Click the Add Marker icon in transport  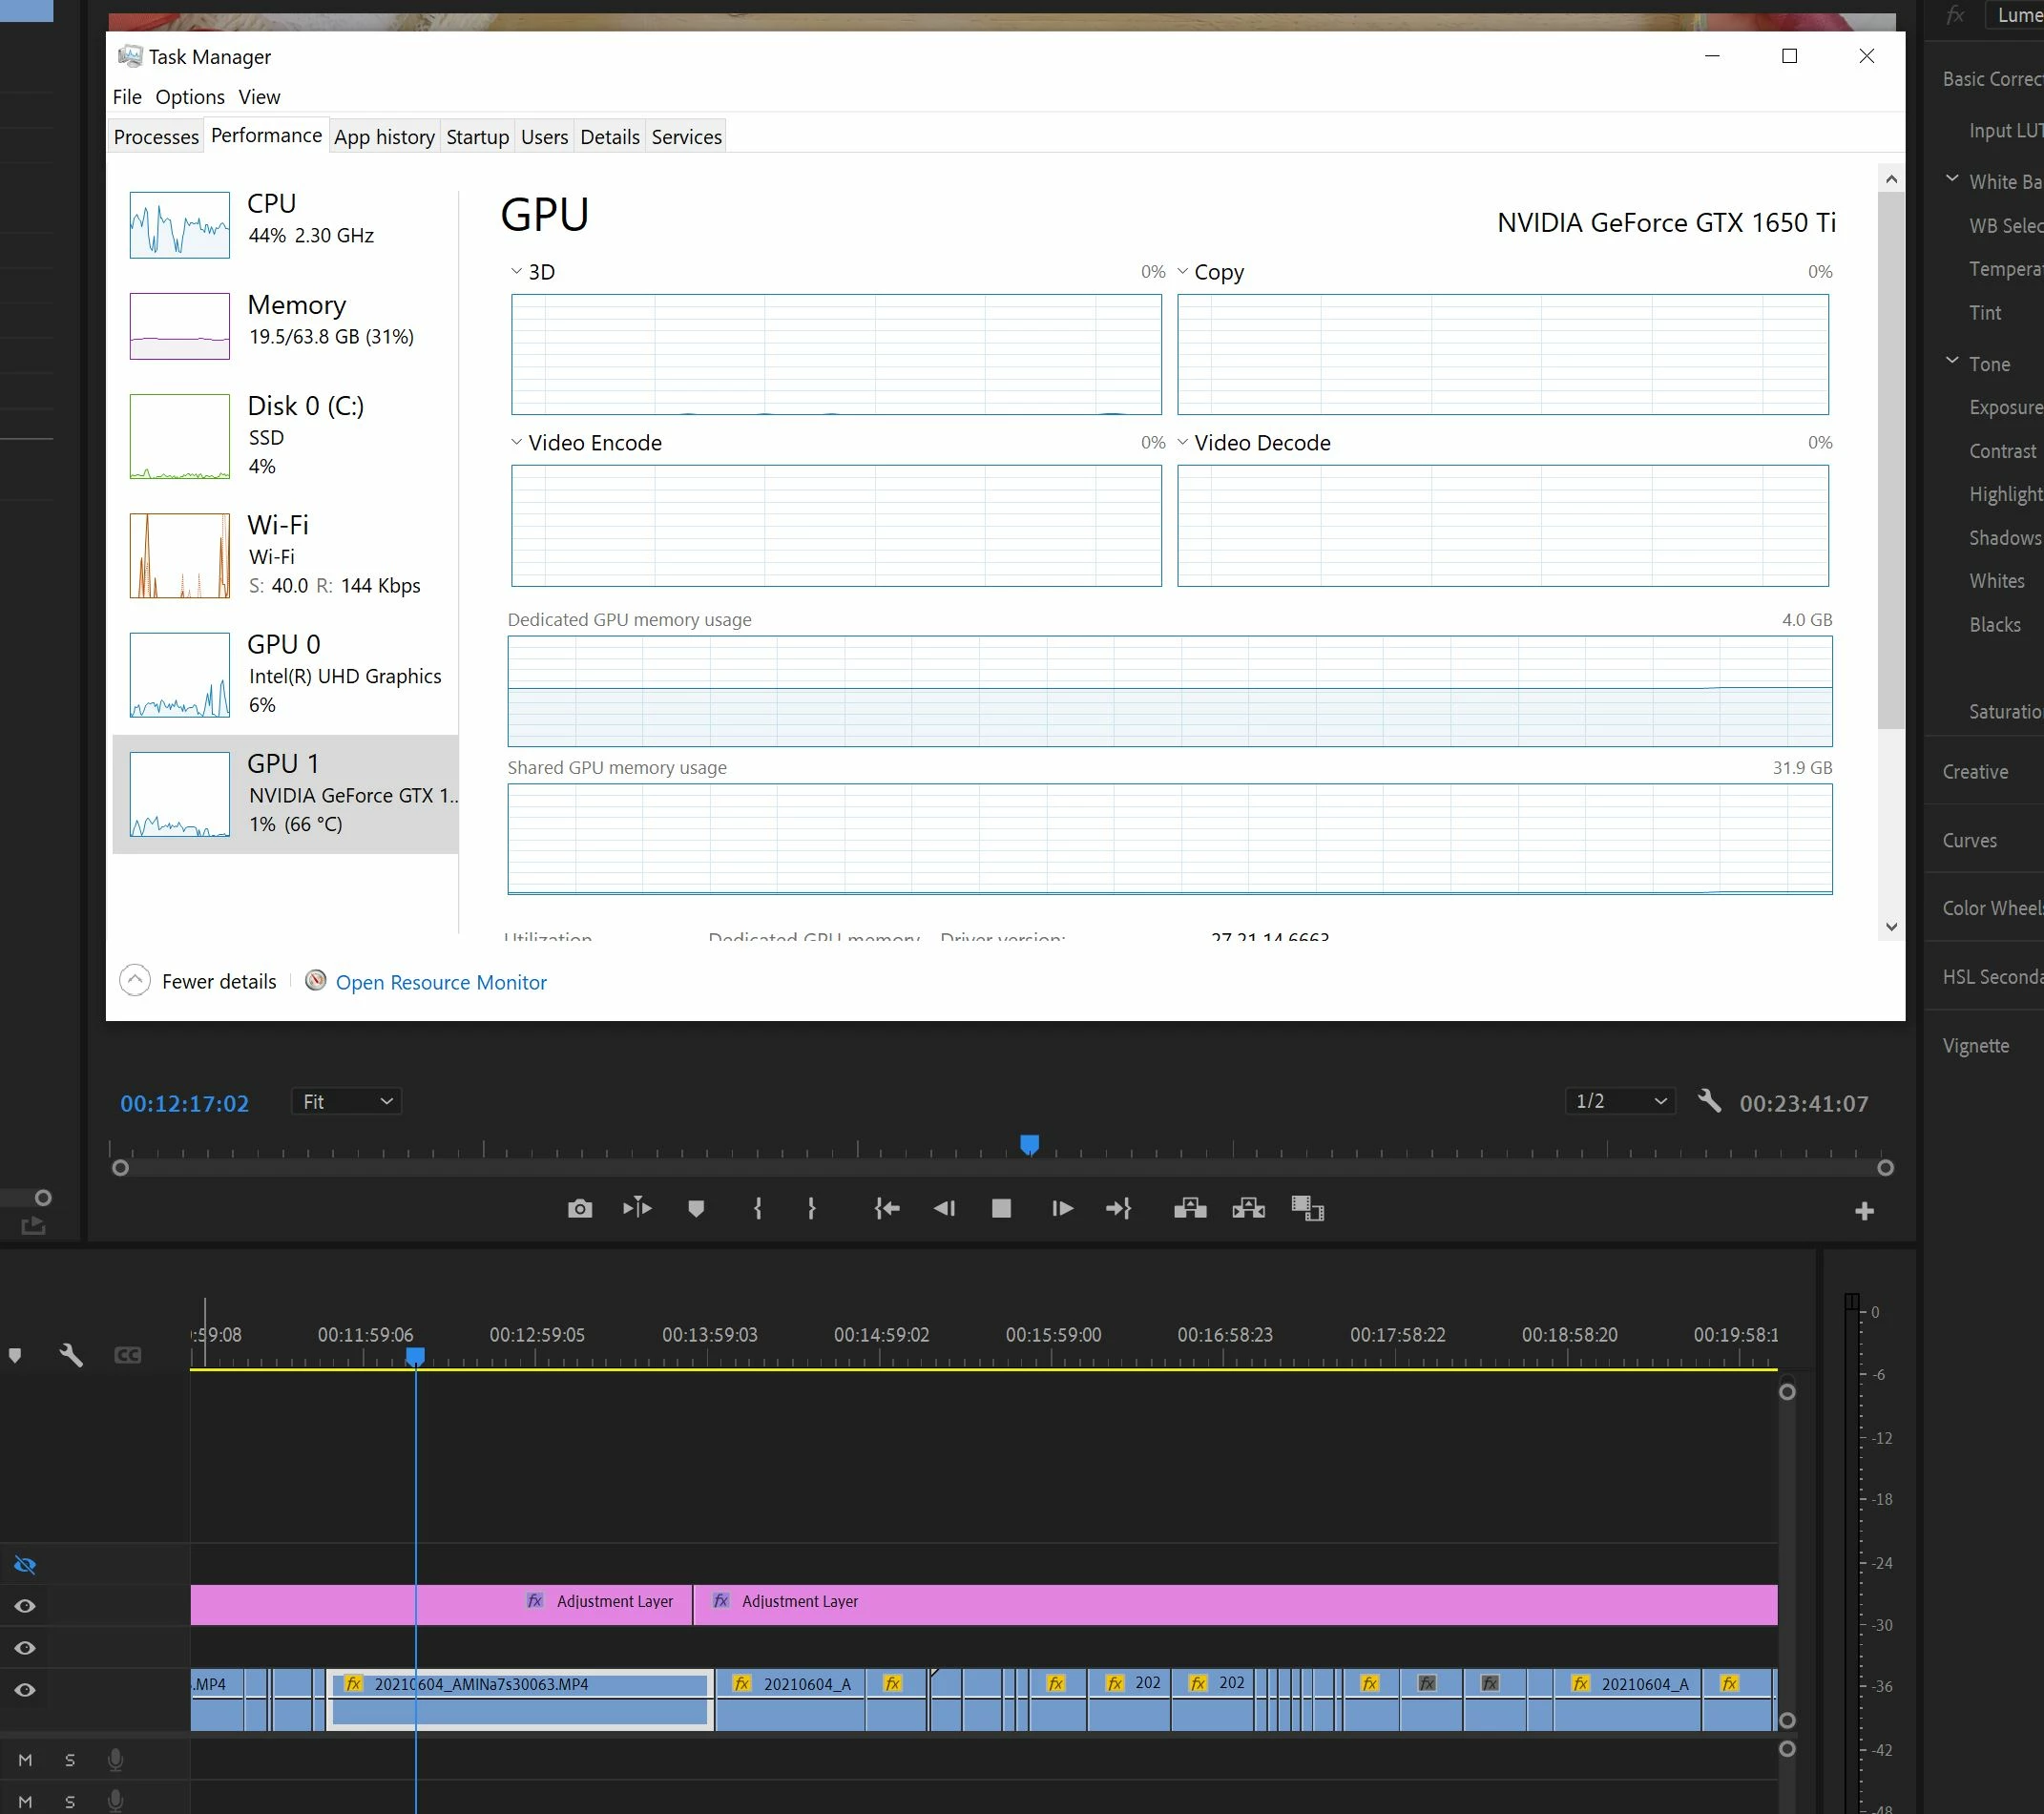click(x=696, y=1209)
